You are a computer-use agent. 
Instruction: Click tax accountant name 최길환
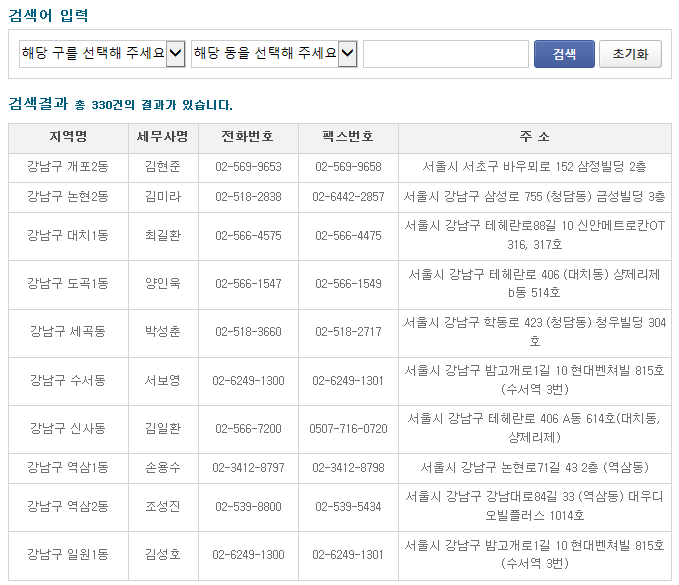tap(163, 236)
